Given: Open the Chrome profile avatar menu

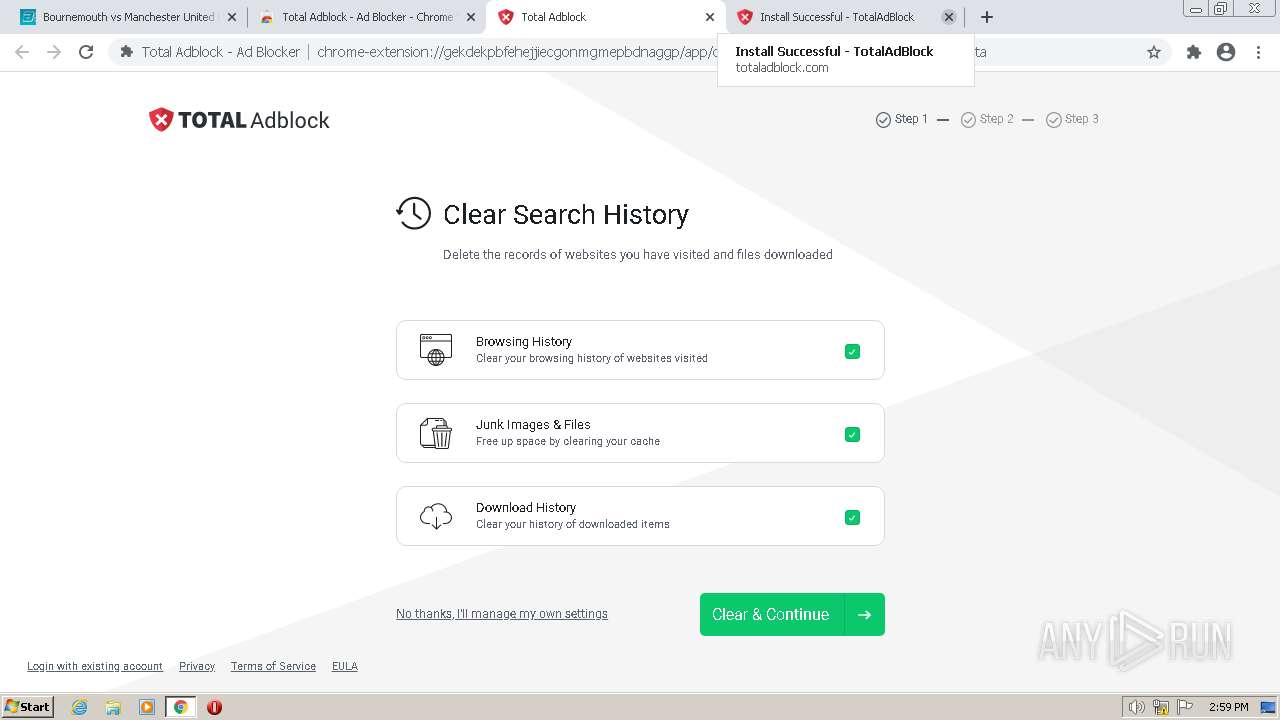Looking at the screenshot, I should (x=1226, y=52).
